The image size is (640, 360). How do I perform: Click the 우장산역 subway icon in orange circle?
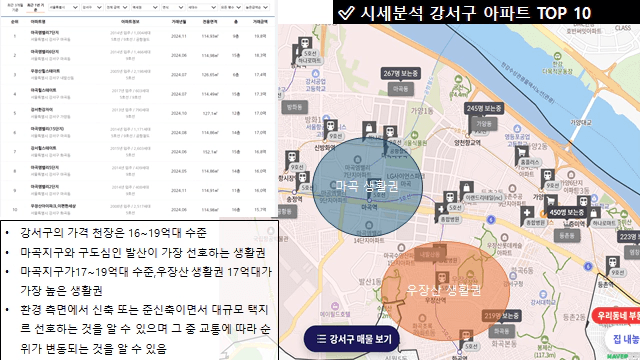point(442,279)
